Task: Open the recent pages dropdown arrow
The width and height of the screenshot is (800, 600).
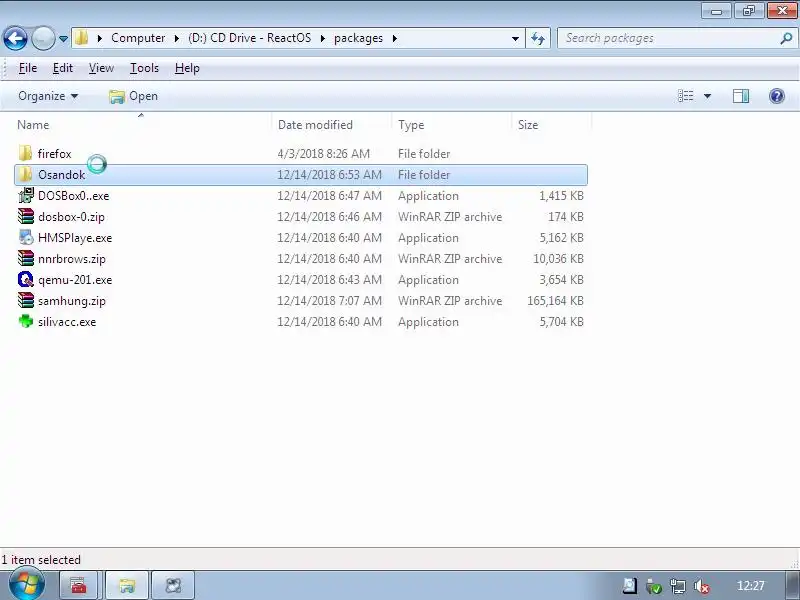Action: coord(63,39)
